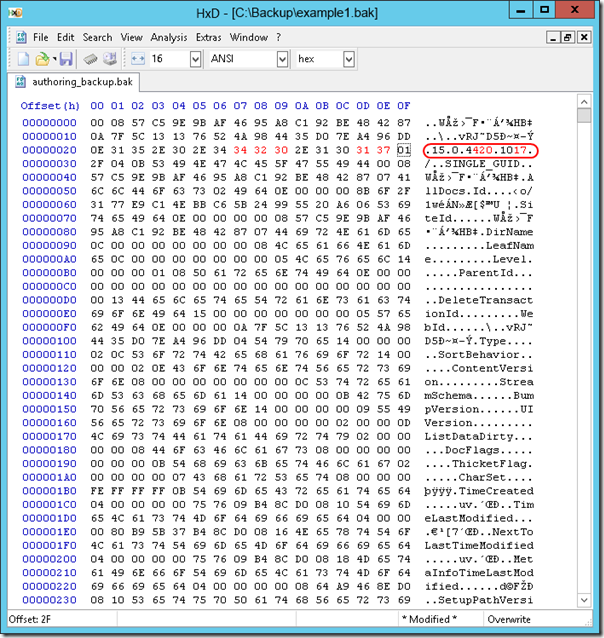Expand the bytes per row dropdown showing 16
The height and width of the screenshot is (638, 604).
pyautogui.click(x=195, y=59)
